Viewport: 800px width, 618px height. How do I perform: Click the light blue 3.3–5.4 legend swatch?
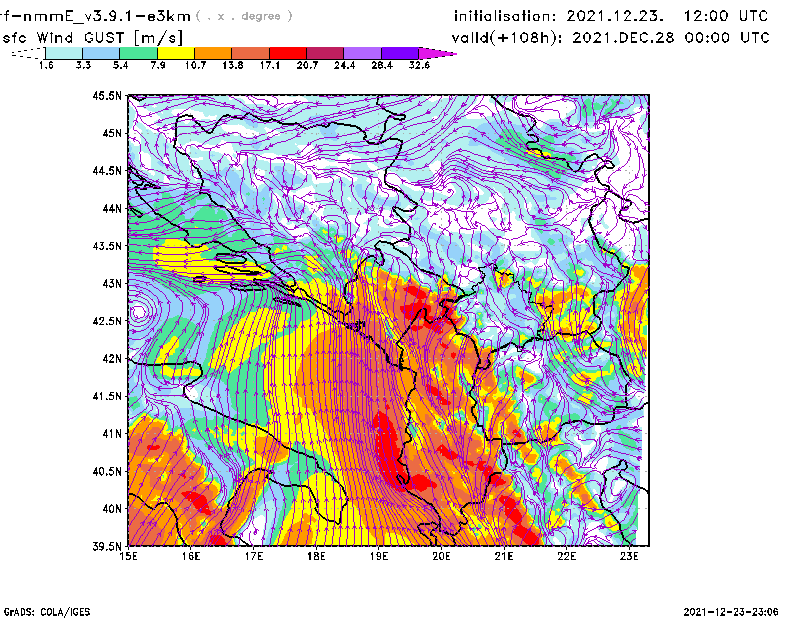click(101, 53)
